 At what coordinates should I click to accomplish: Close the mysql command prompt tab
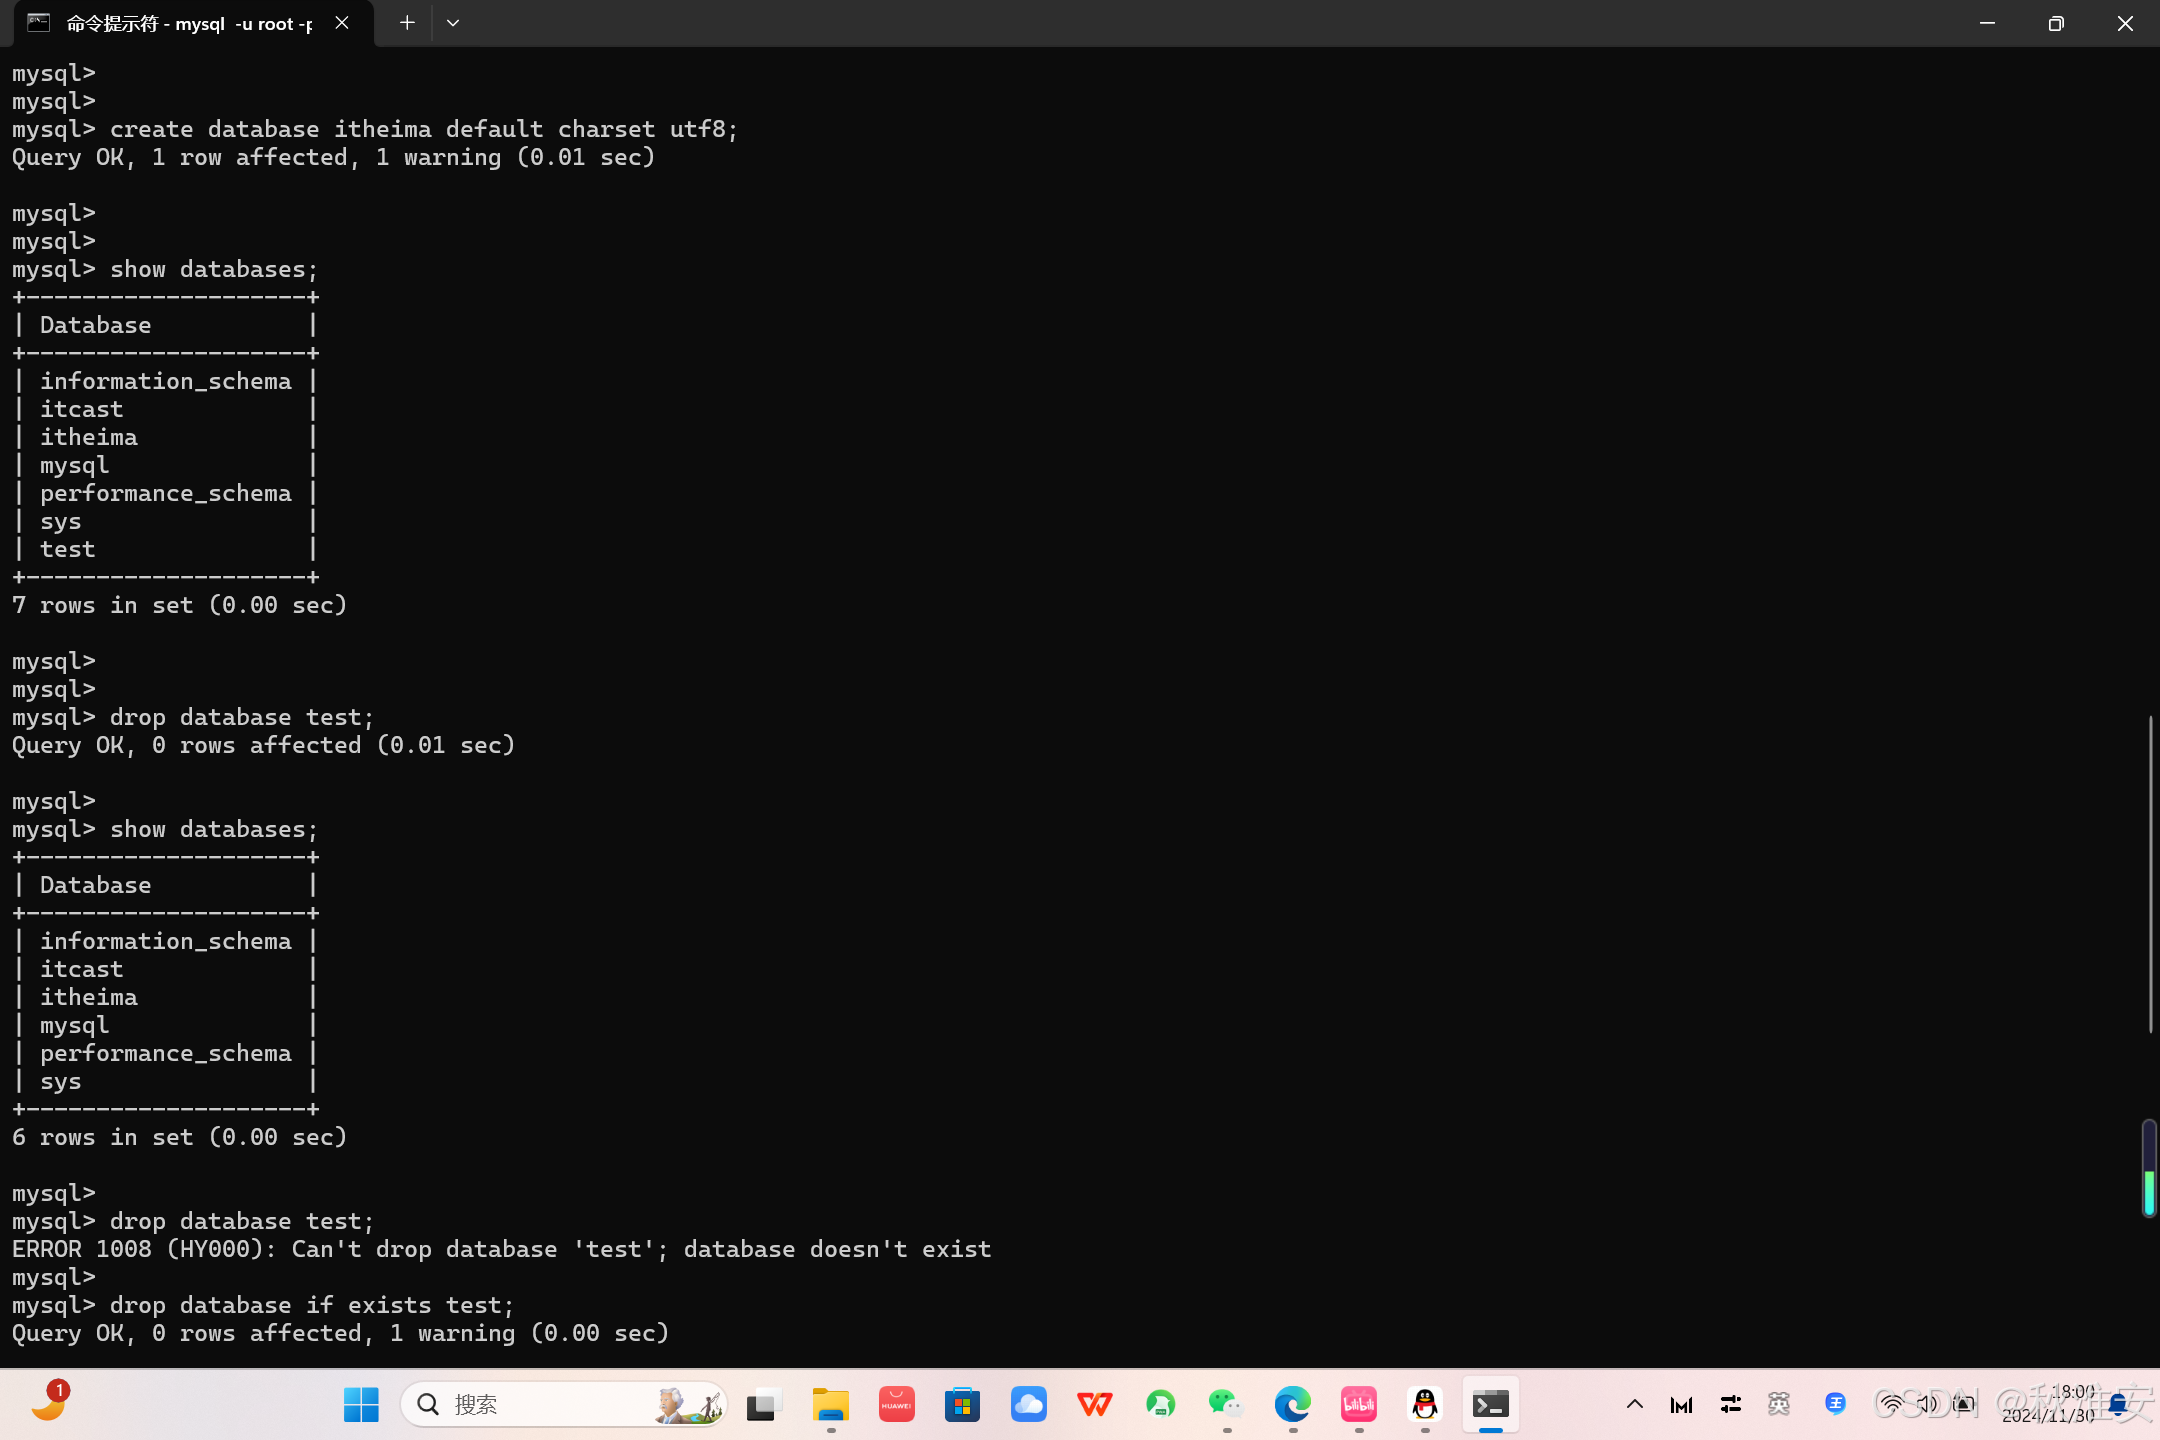[x=342, y=23]
